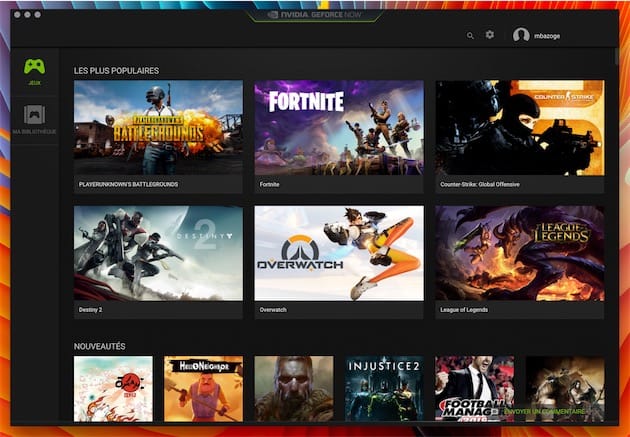This screenshot has width=630, height=437.
Task: Open the League of Legends artwork
Action: click(x=520, y=253)
